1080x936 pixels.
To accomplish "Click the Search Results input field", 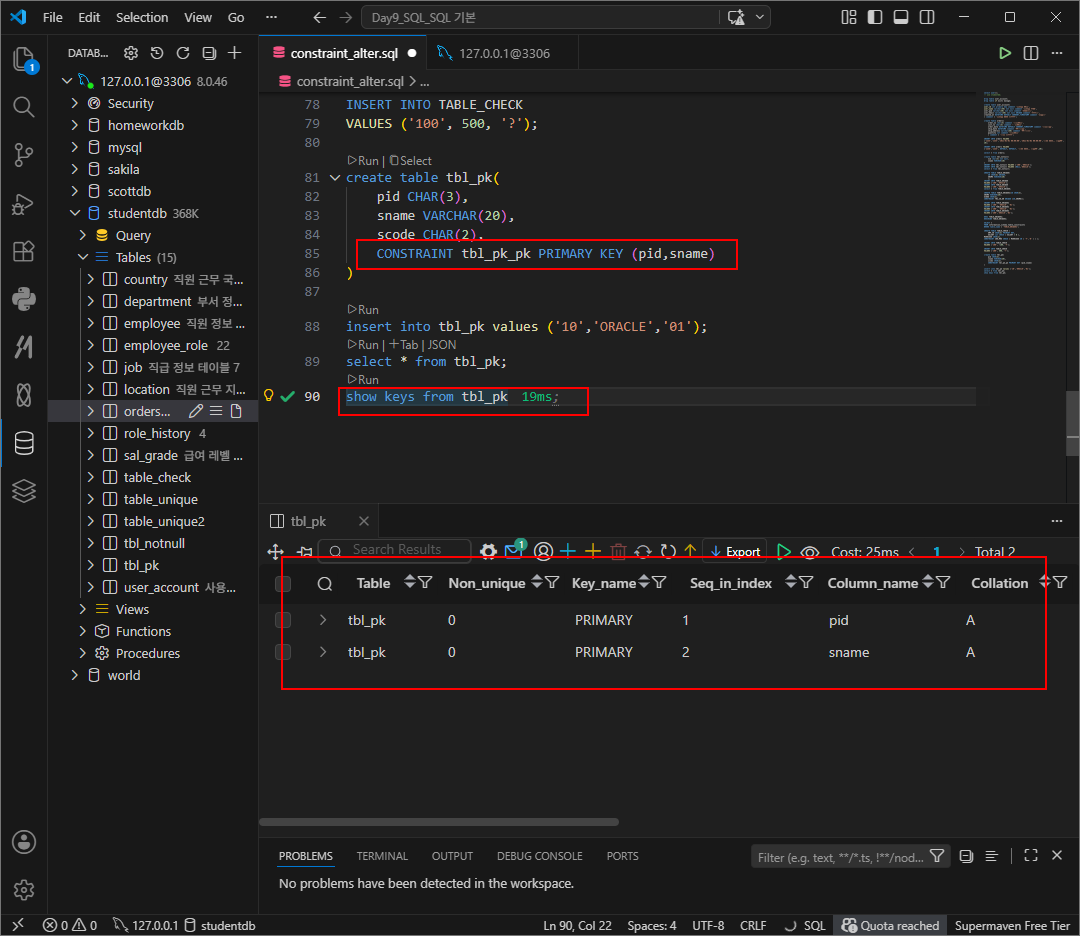I will pos(395,550).
